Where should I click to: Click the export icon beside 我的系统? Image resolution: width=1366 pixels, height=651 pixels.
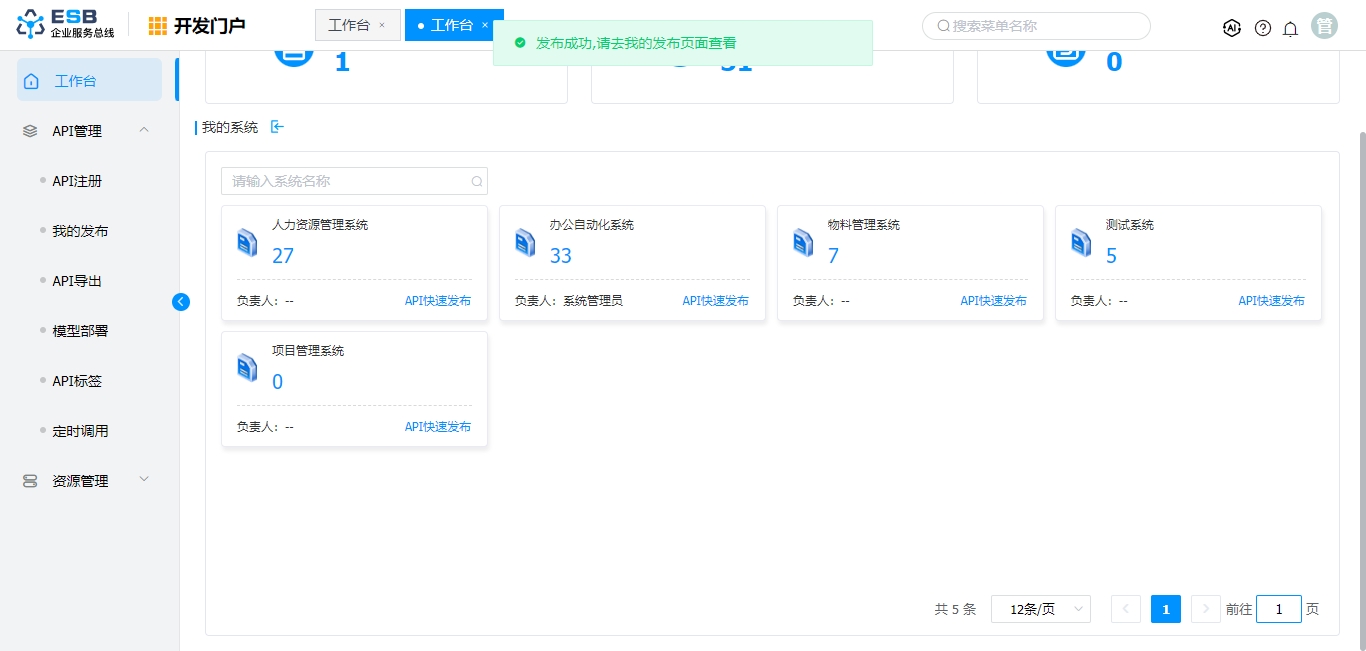[278, 127]
